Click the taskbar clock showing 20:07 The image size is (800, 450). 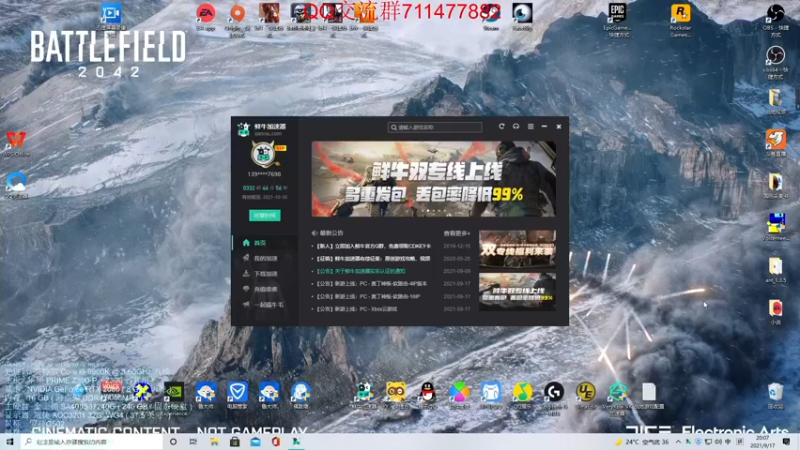(x=763, y=442)
